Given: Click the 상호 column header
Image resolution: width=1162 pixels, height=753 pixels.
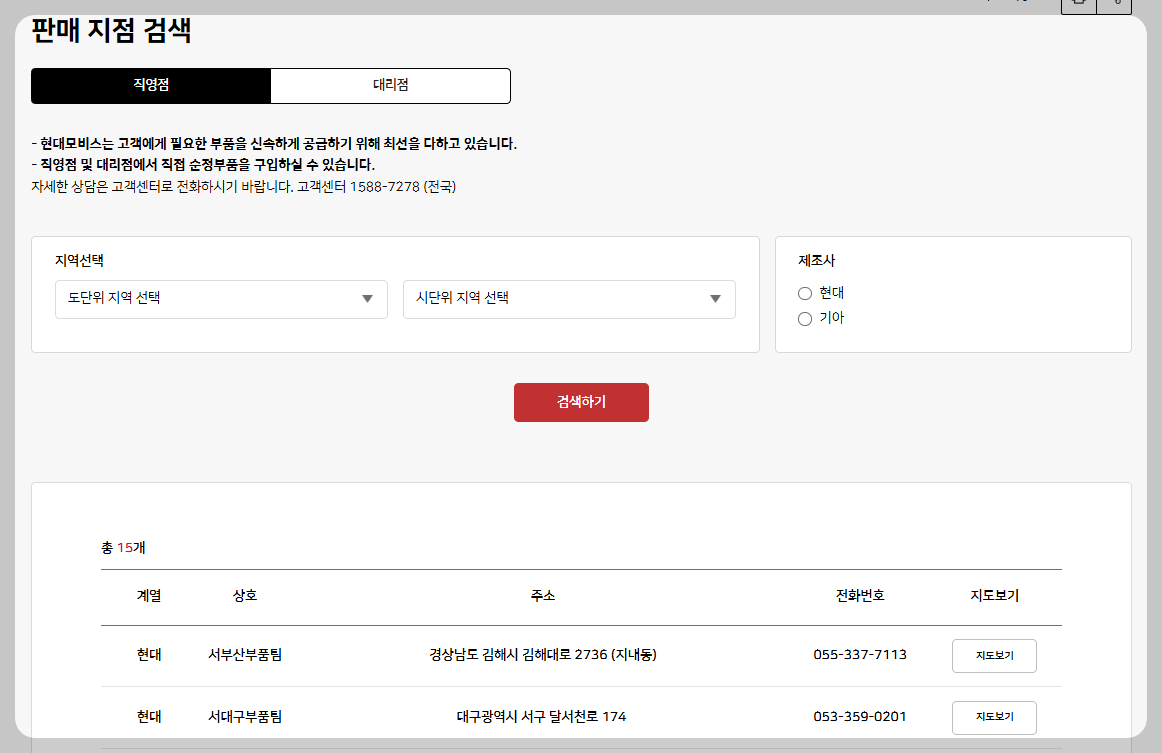Looking at the screenshot, I should pos(245,596).
